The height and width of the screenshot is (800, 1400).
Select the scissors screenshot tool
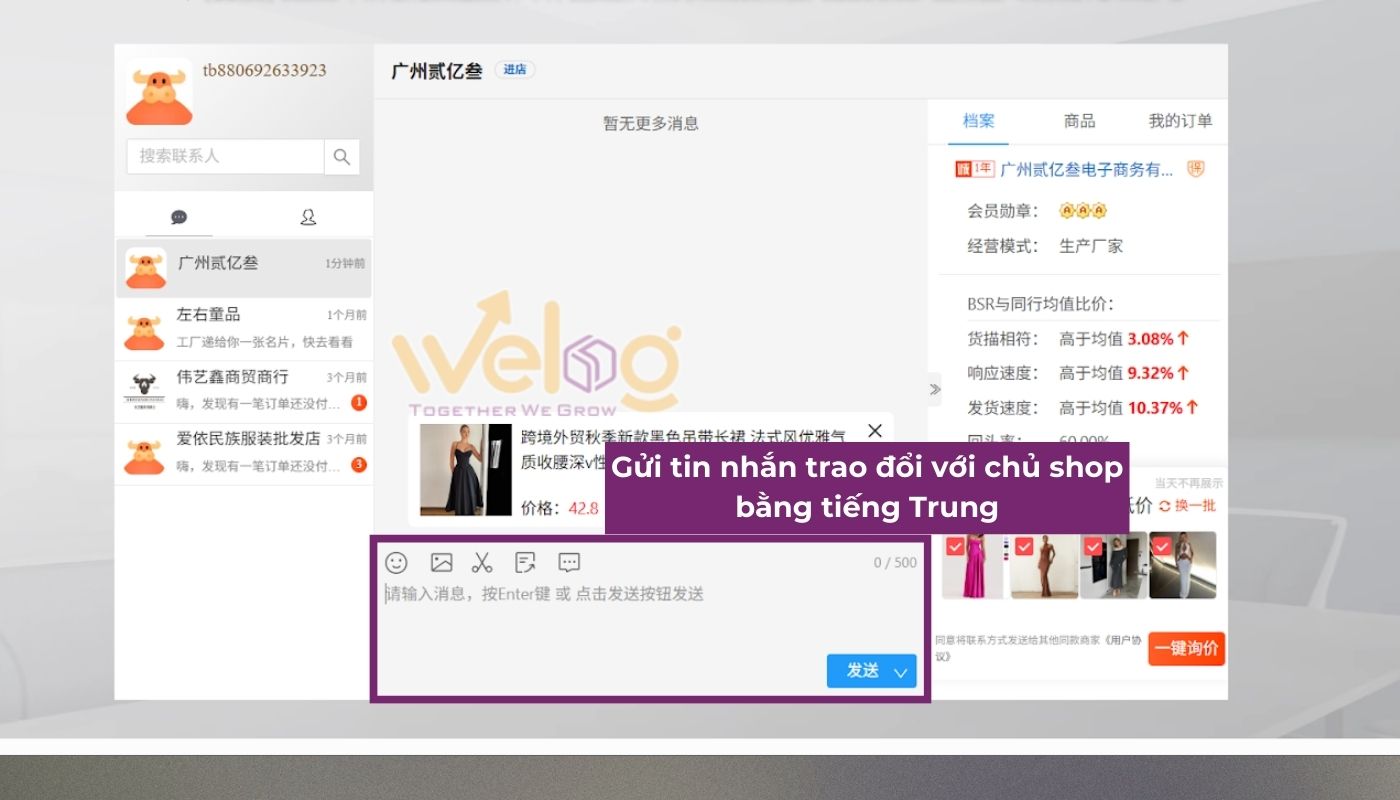[x=483, y=562]
